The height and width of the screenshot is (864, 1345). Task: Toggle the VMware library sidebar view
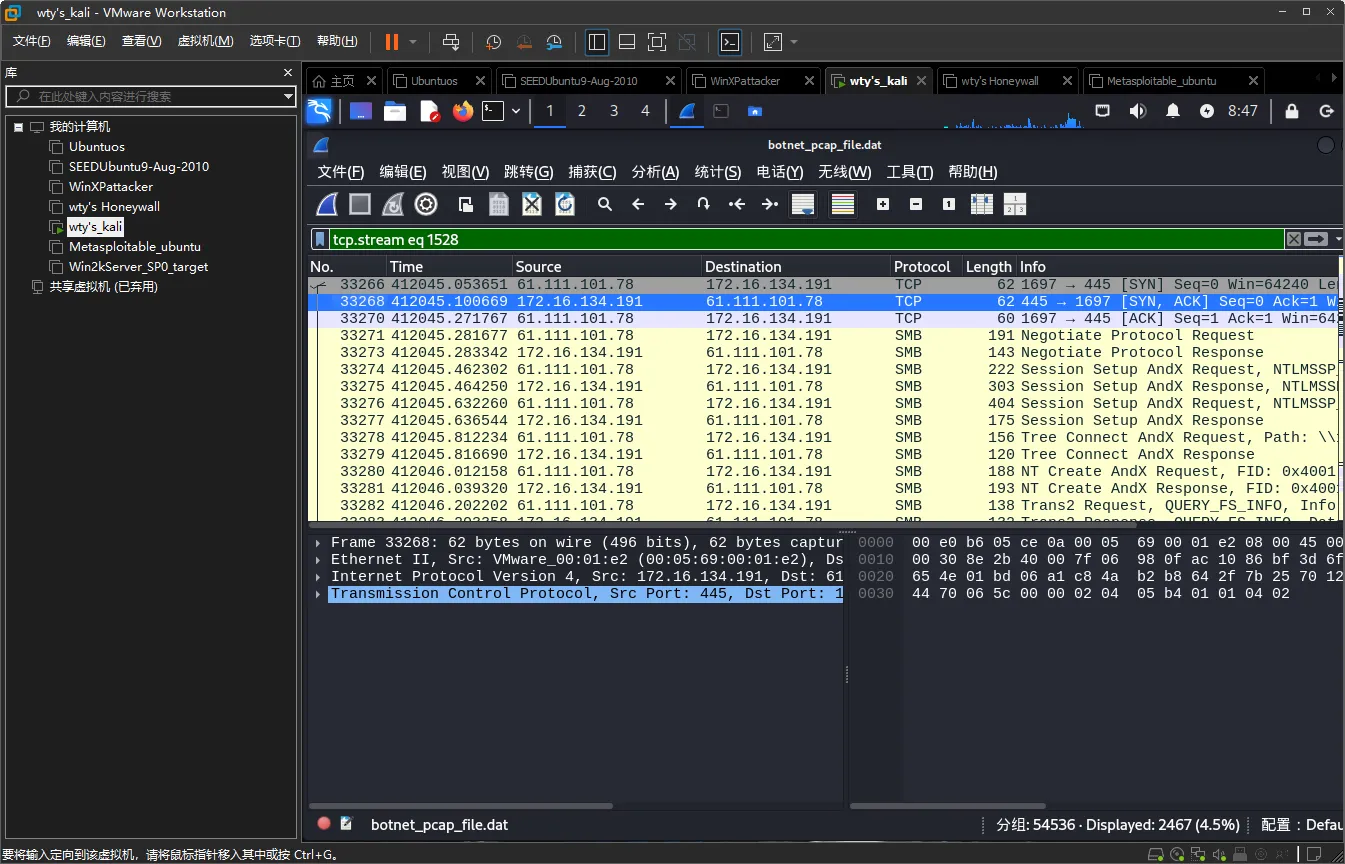(x=597, y=42)
